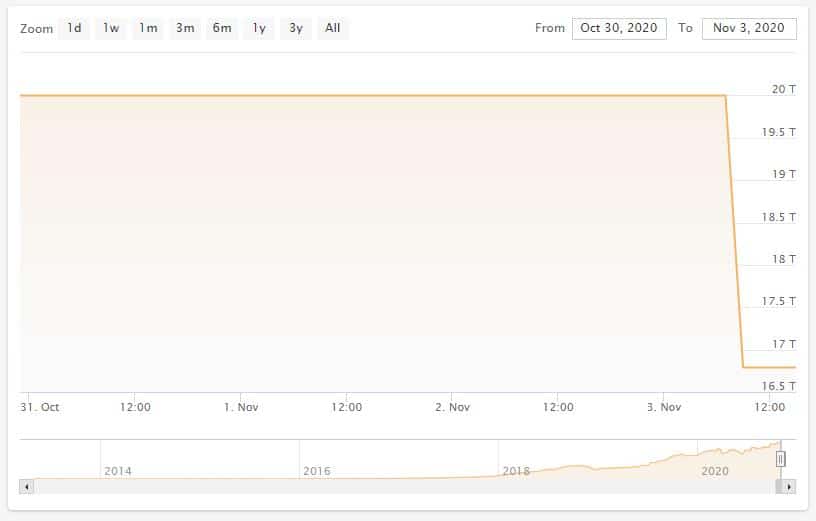Set chart zoom to 1y
The image size is (816, 521).
(x=259, y=28)
